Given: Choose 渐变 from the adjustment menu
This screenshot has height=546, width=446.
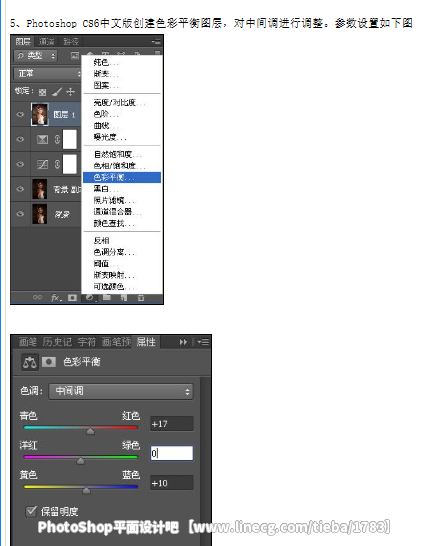Looking at the screenshot, I should (122, 74).
